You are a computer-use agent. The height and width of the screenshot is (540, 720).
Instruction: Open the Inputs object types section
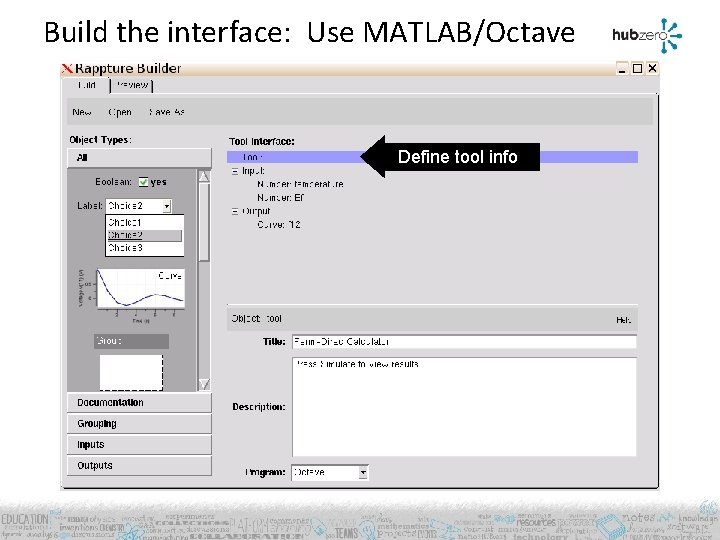tap(140, 445)
